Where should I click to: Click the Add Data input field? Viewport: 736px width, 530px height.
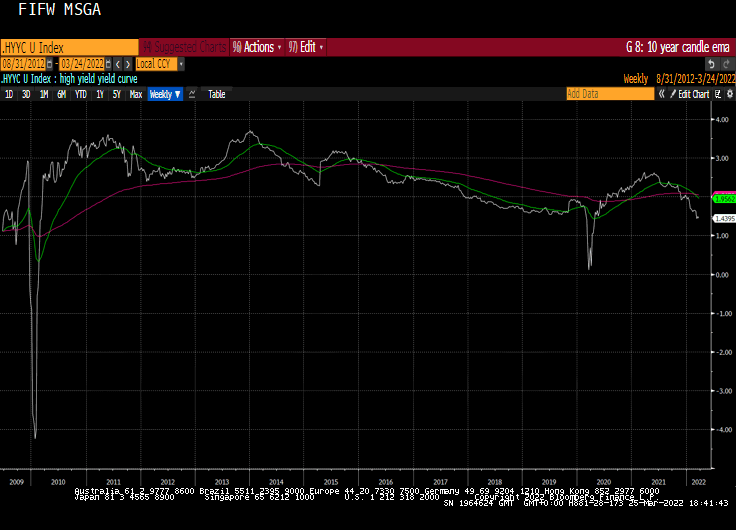pyautogui.click(x=598, y=94)
